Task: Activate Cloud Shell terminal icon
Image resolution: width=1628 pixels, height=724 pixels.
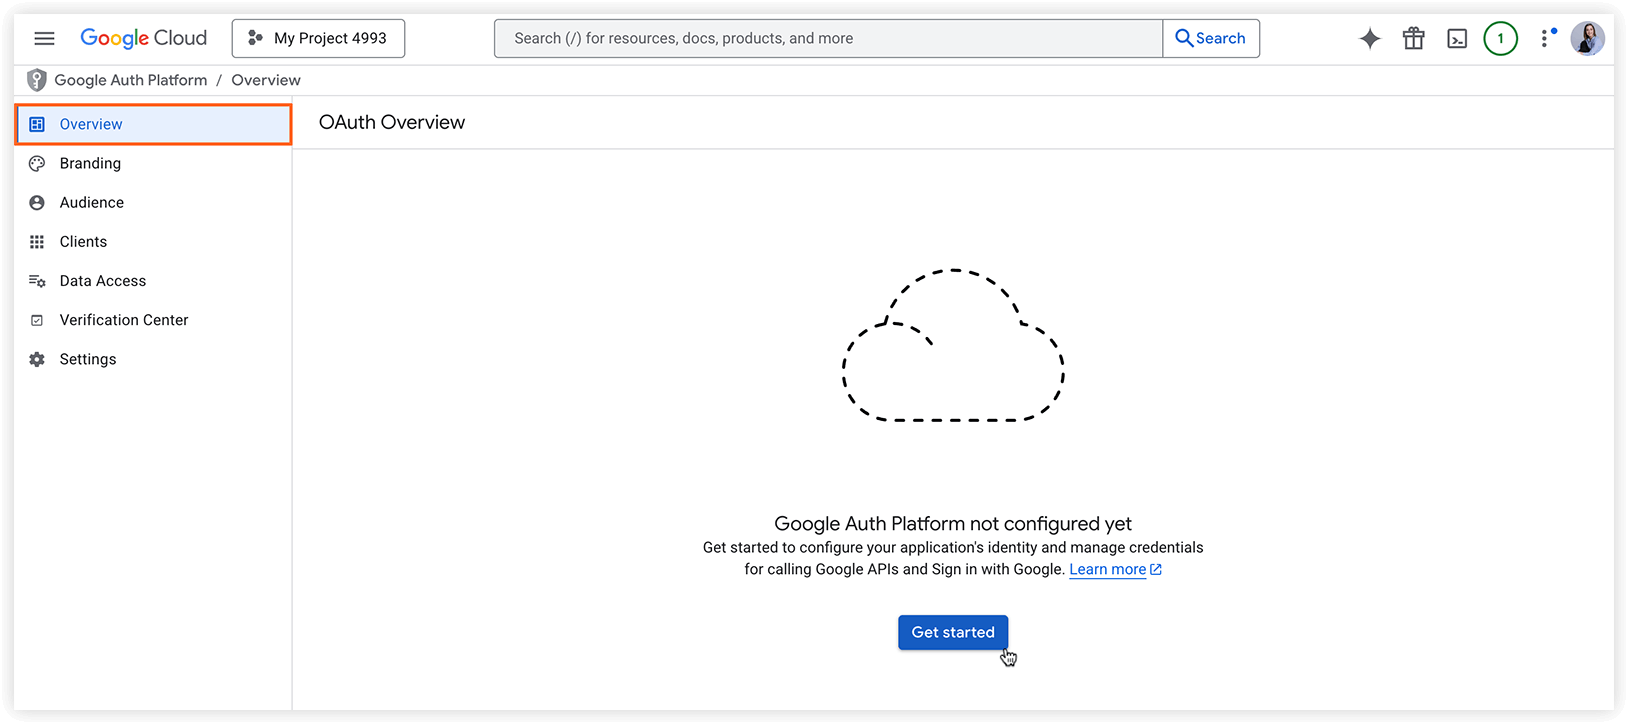Action: coord(1457,38)
